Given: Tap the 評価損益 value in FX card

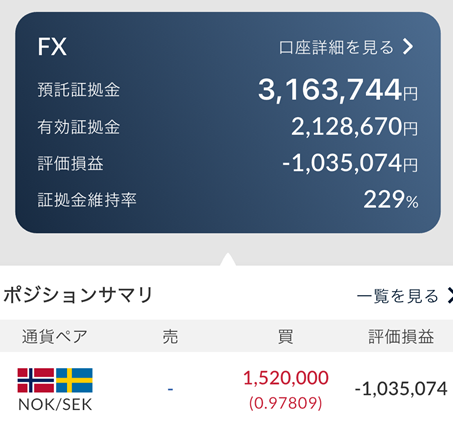Looking at the screenshot, I should pos(350,163).
